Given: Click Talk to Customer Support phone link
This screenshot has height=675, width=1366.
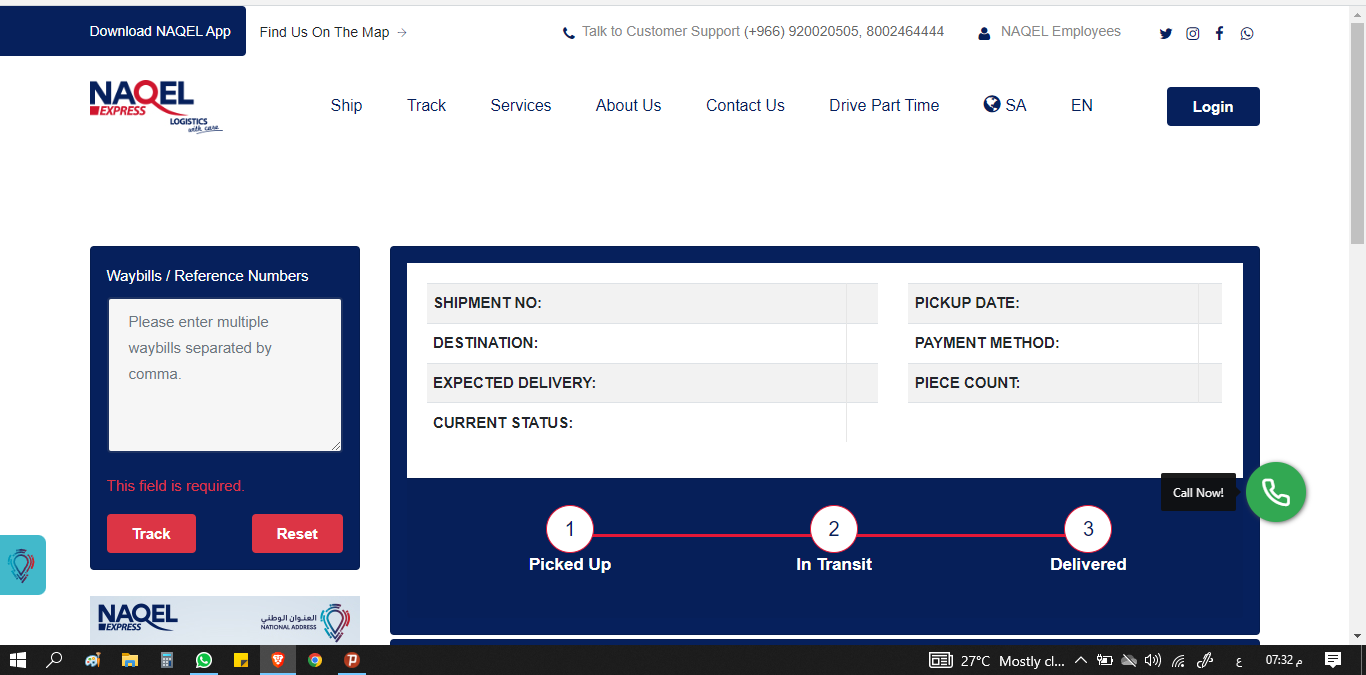Looking at the screenshot, I should click(x=753, y=32).
